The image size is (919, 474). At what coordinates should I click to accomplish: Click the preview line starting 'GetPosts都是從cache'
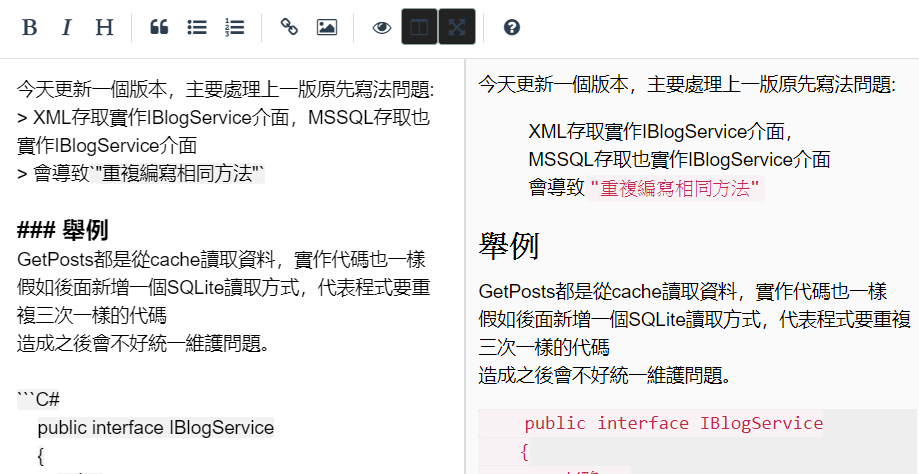tap(683, 291)
